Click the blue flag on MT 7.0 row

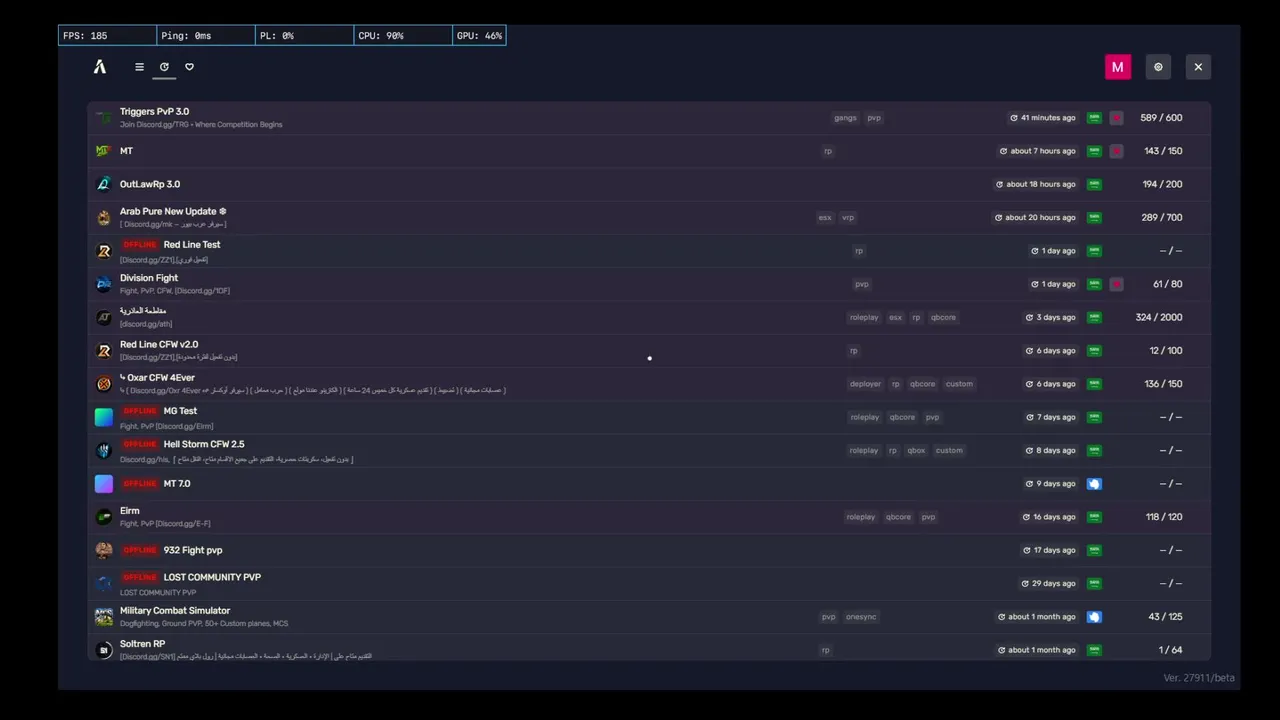coord(1094,484)
